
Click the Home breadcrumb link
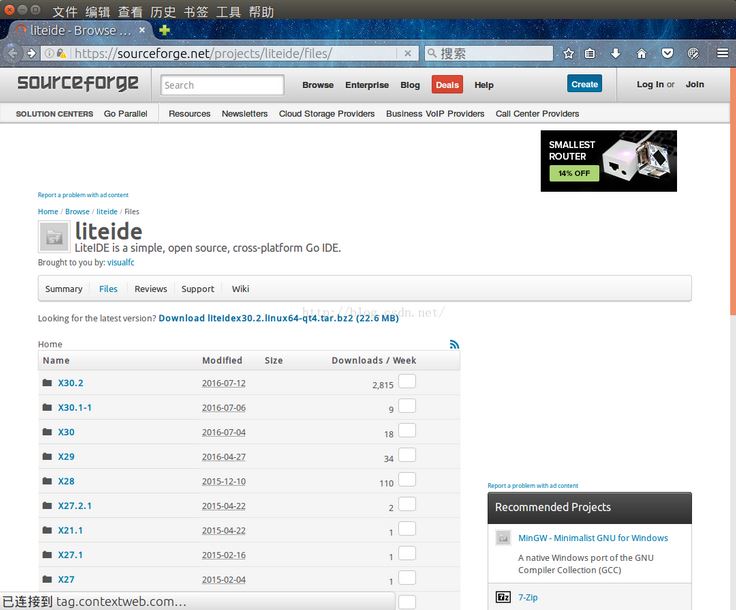48,212
